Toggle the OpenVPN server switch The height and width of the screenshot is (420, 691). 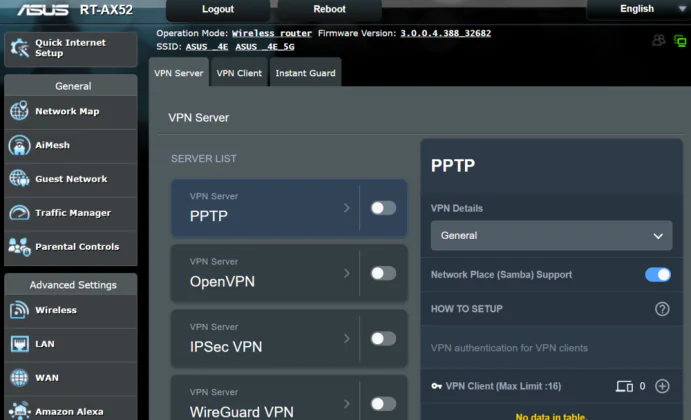pos(383,273)
